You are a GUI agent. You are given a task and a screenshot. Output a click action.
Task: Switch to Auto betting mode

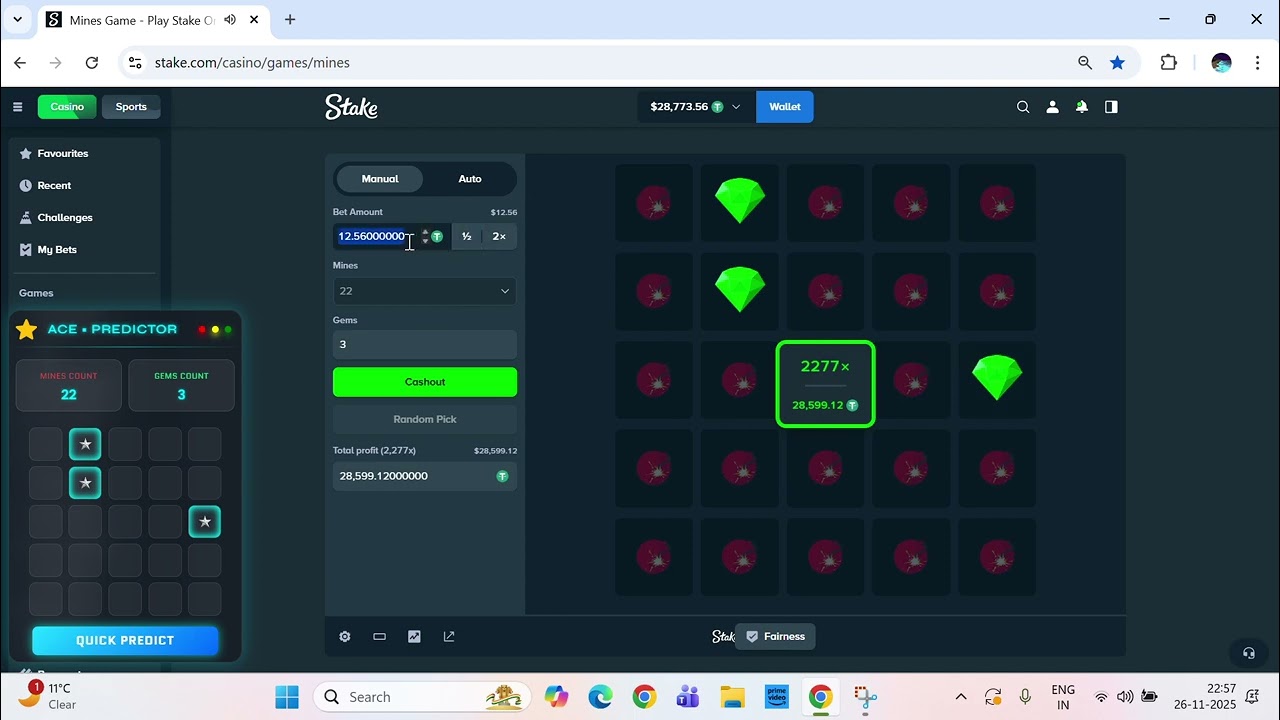[470, 179]
